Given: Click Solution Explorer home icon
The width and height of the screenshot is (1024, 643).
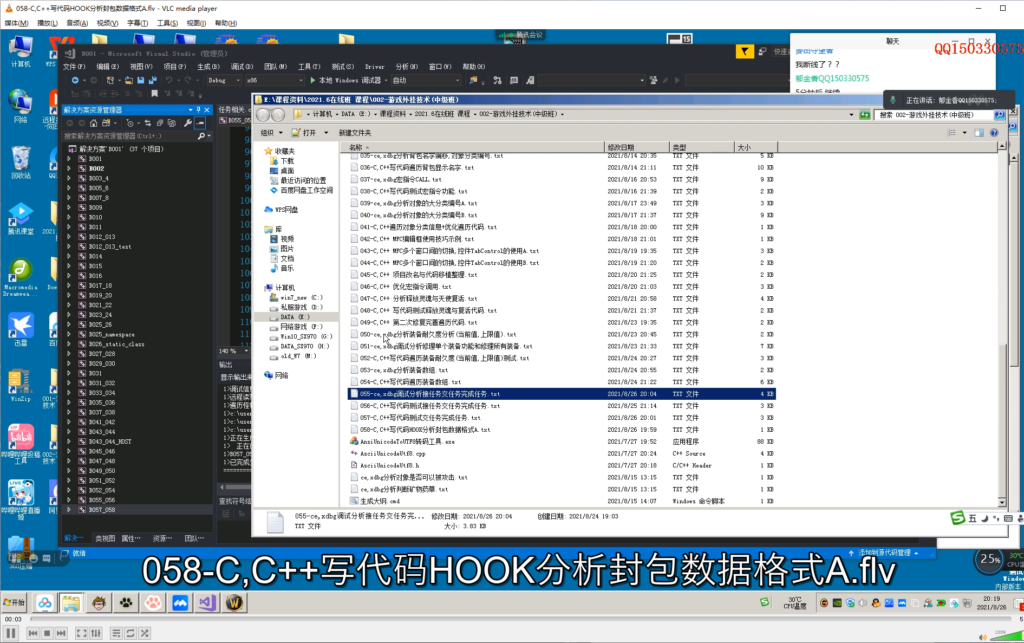Looking at the screenshot, I should coord(93,123).
